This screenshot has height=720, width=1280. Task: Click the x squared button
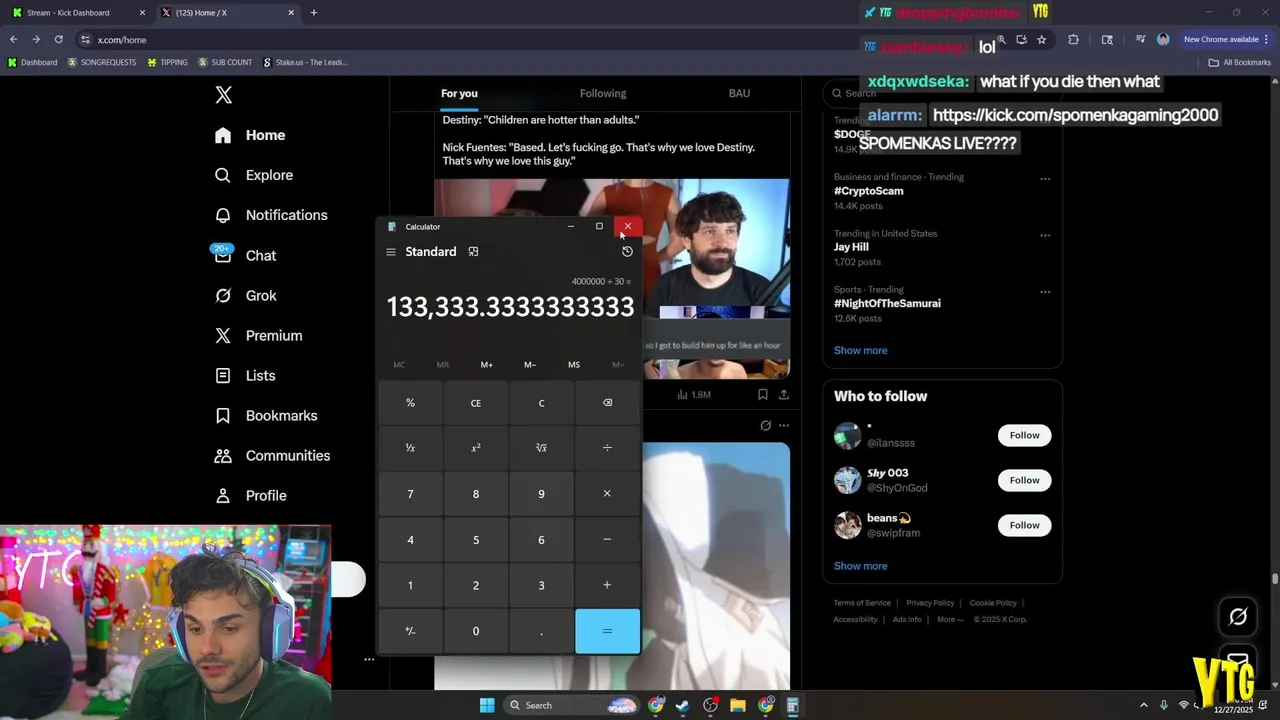[x=476, y=448]
